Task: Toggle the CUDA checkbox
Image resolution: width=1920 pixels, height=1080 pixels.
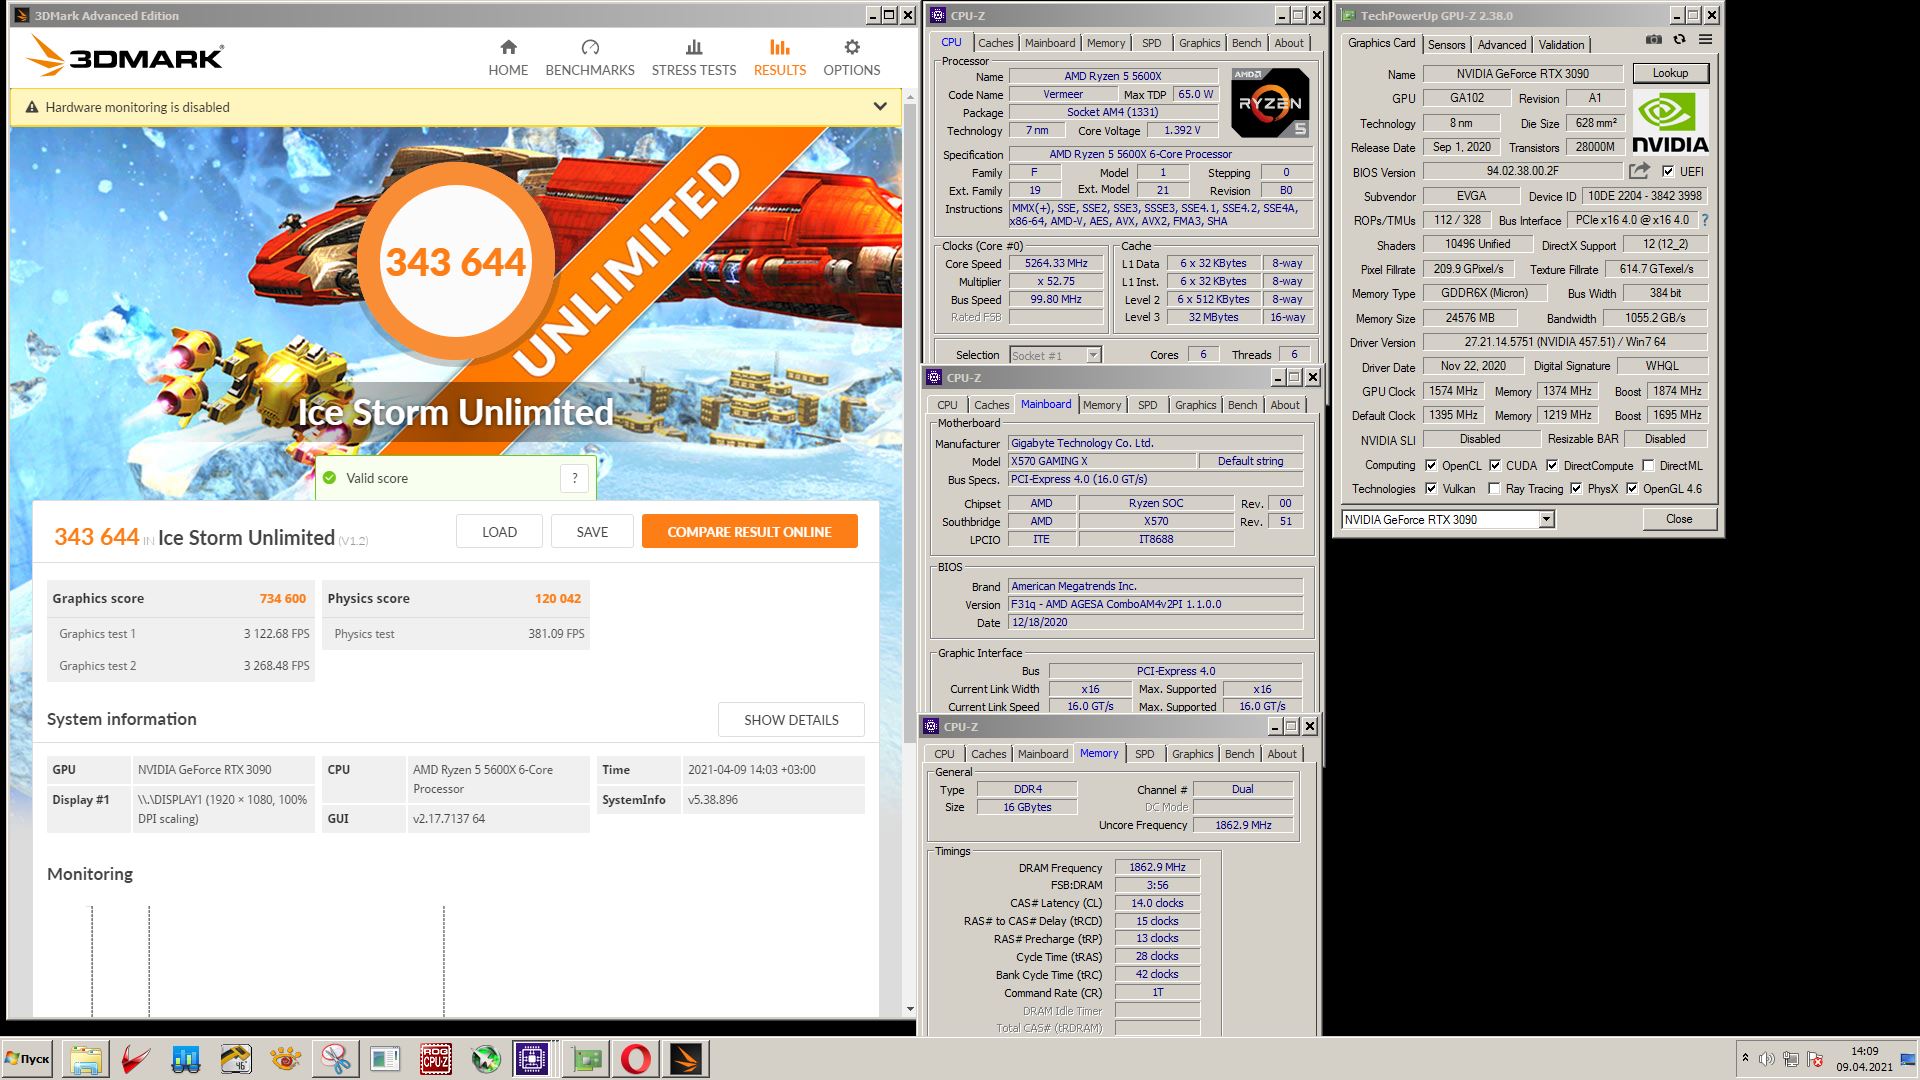Action: click(1495, 466)
